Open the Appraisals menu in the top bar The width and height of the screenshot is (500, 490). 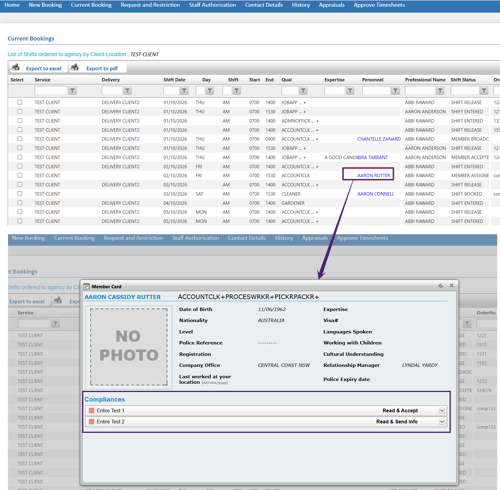[332, 5]
